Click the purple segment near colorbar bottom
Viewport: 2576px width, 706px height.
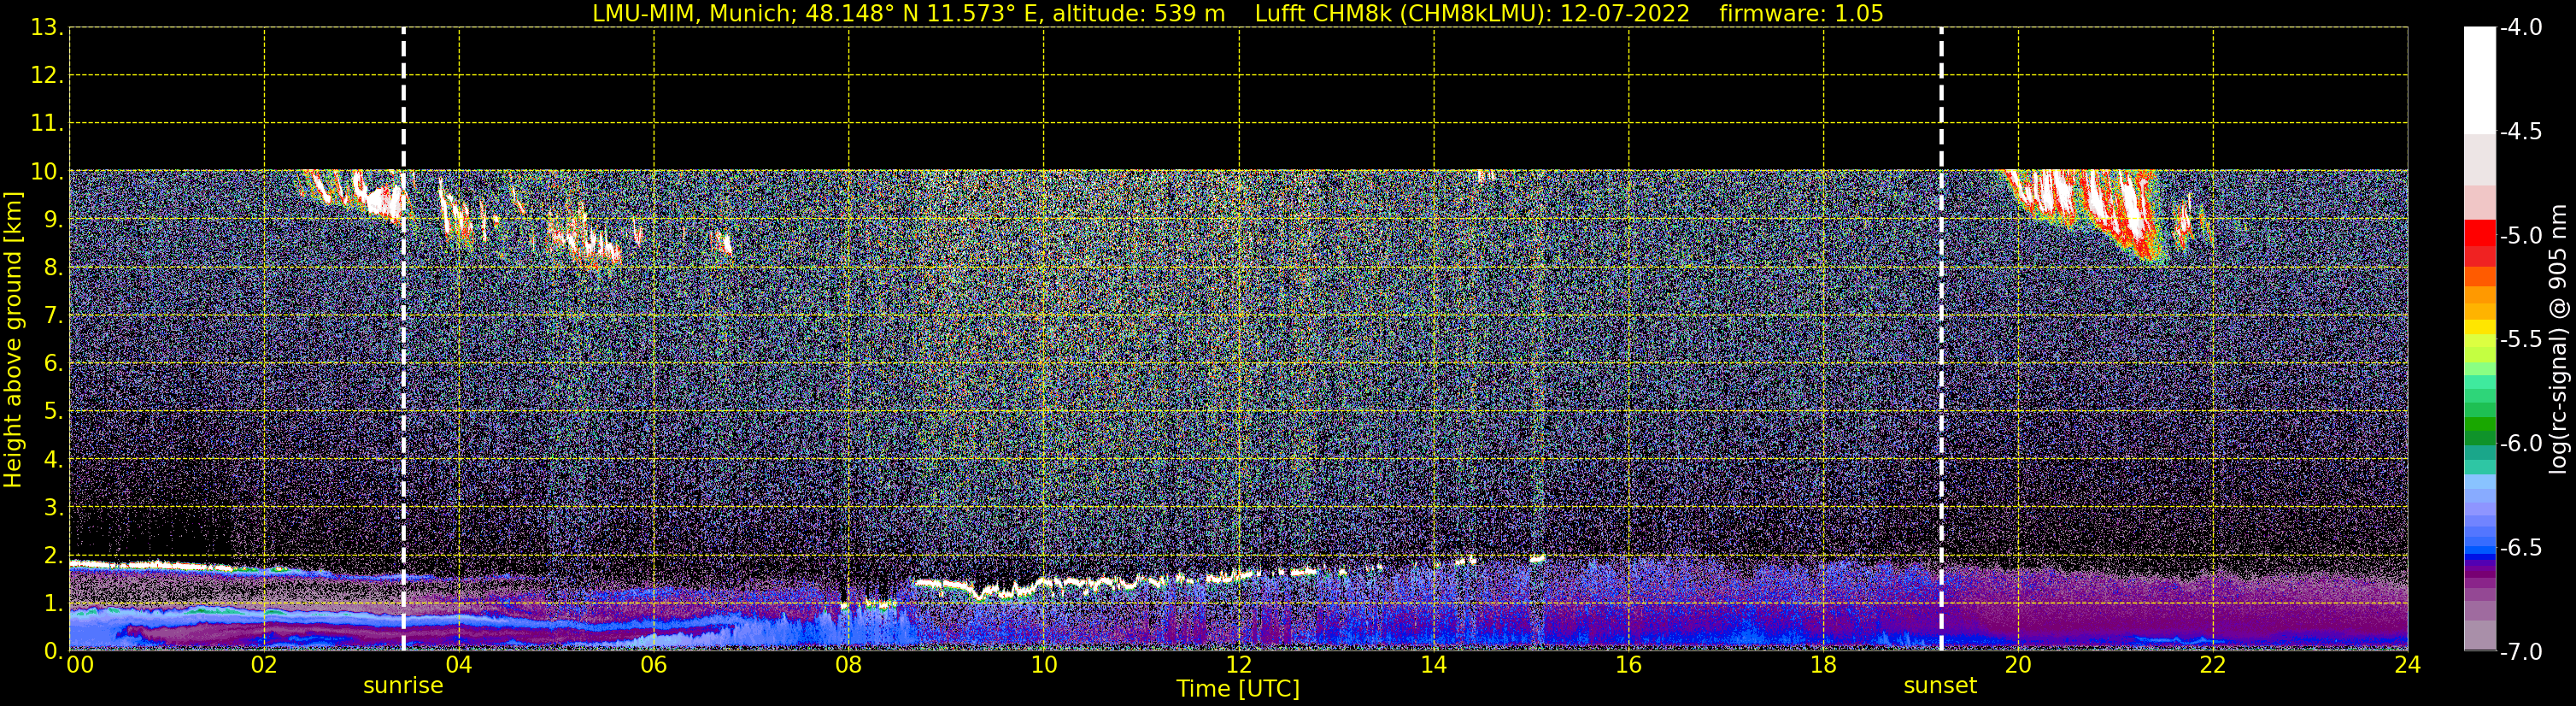pyautogui.click(x=2480, y=582)
